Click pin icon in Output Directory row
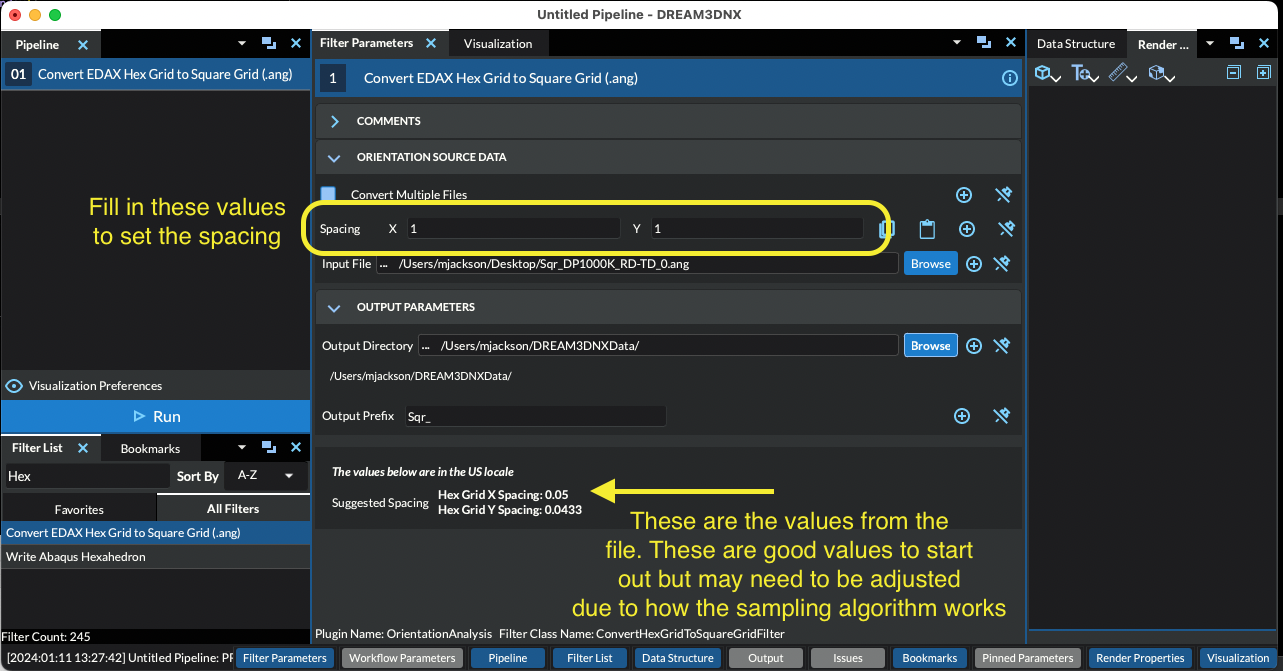The image size is (1283, 671). click(x=1002, y=346)
